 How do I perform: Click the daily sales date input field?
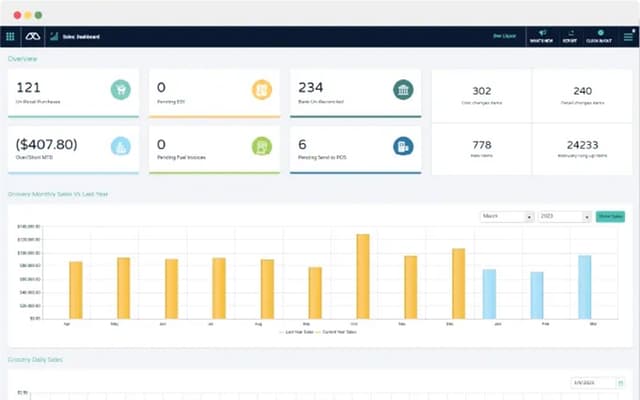[x=593, y=383]
